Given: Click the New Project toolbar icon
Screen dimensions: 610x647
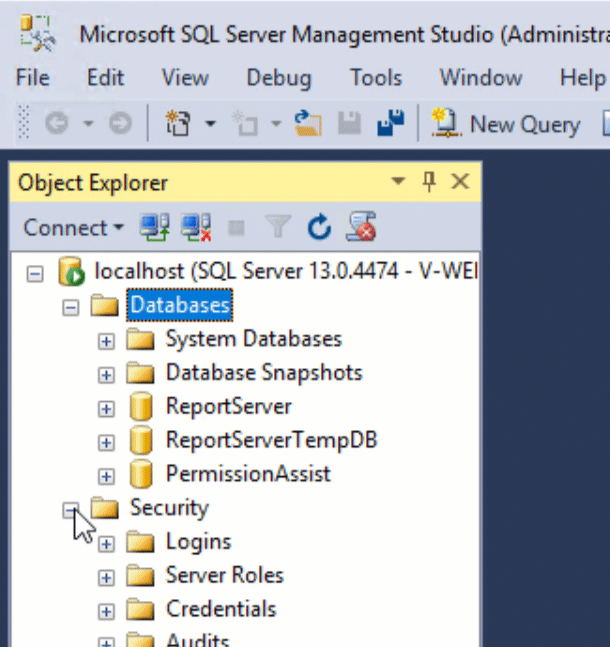Looking at the screenshot, I should click(178, 123).
